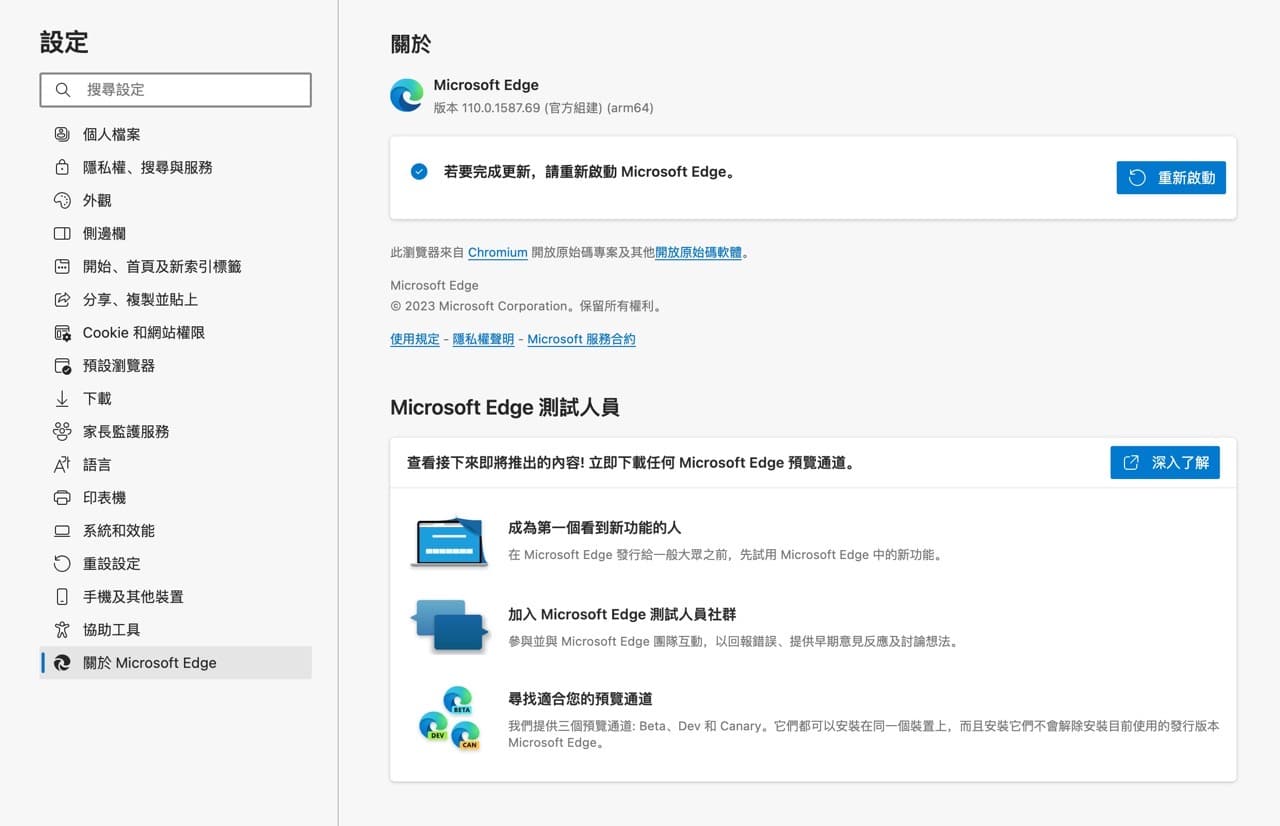1280x826 pixels.
Task: Open 手機及其他裝置 settings
Action: (176, 596)
